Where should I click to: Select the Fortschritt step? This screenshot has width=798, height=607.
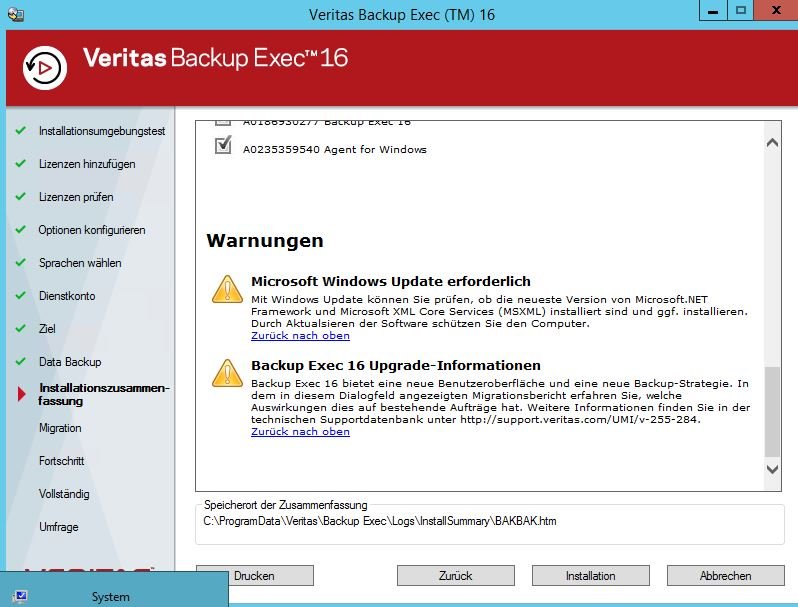[62, 461]
